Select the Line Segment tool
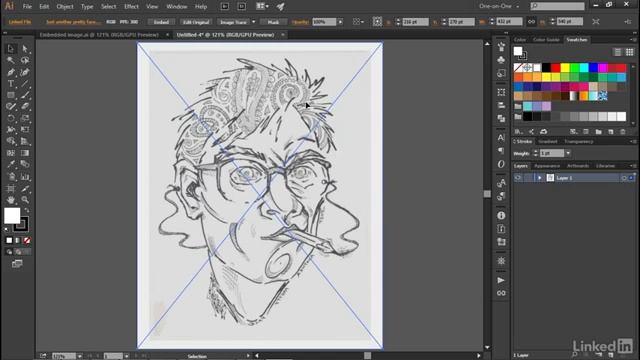 click(x=25, y=84)
